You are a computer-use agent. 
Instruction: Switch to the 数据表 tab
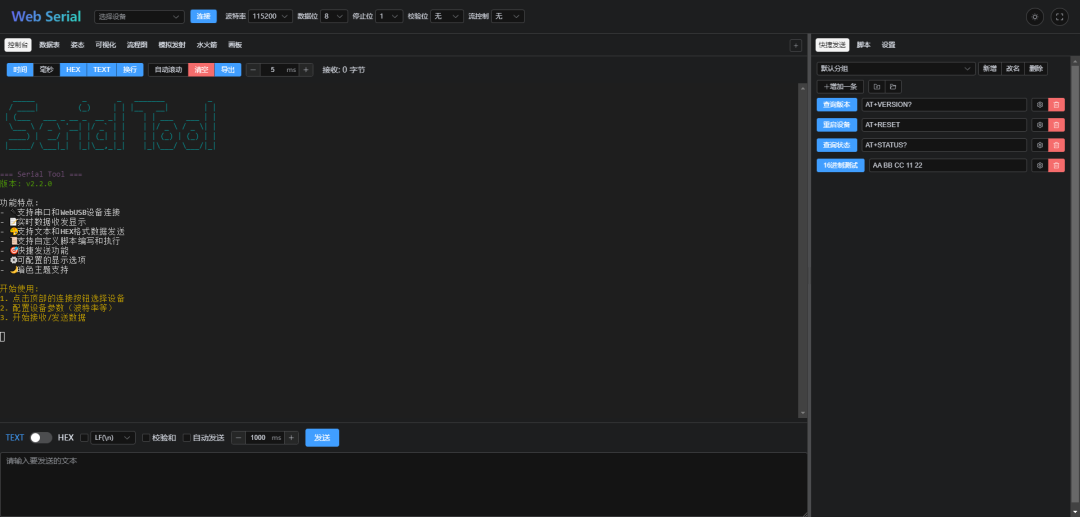click(x=49, y=45)
